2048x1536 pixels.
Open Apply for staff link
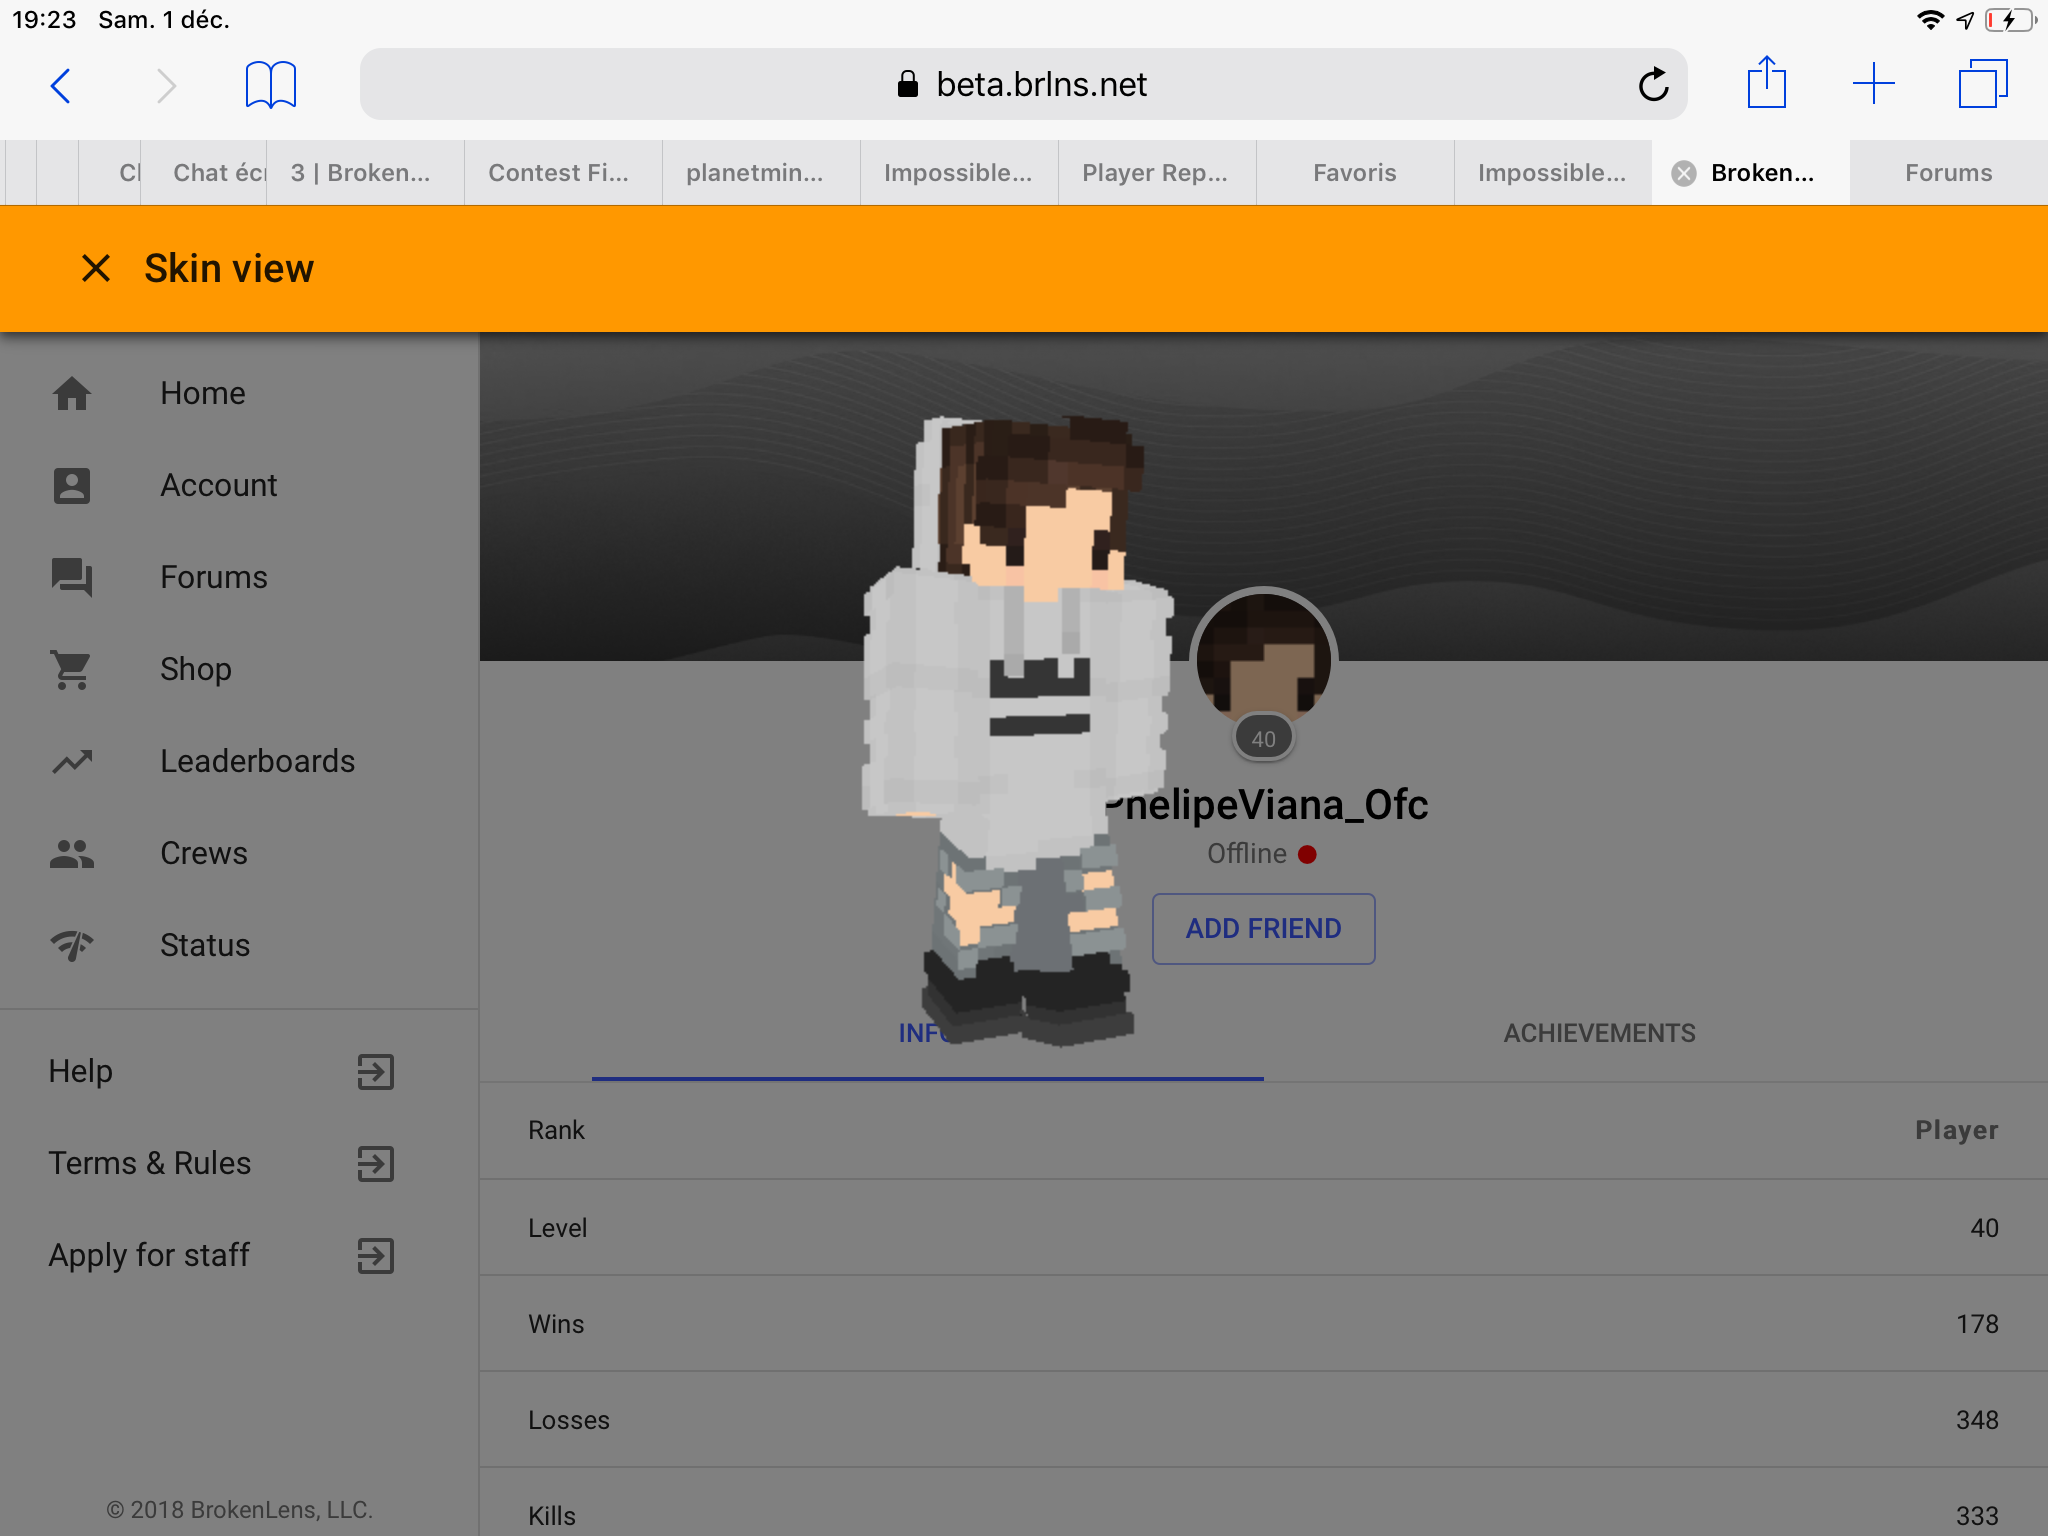coord(149,1255)
